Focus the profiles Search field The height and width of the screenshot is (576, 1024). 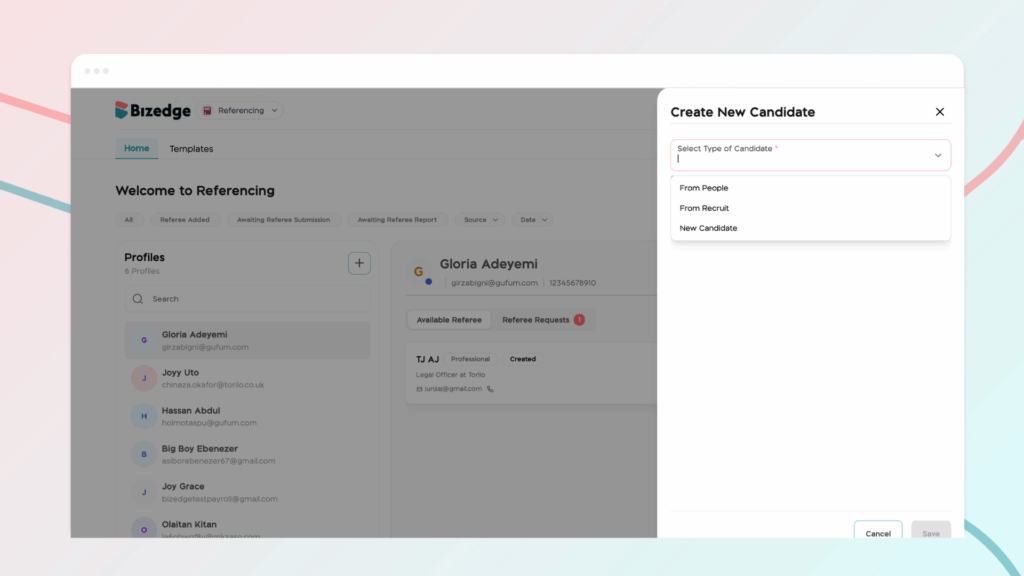(x=247, y=299)
